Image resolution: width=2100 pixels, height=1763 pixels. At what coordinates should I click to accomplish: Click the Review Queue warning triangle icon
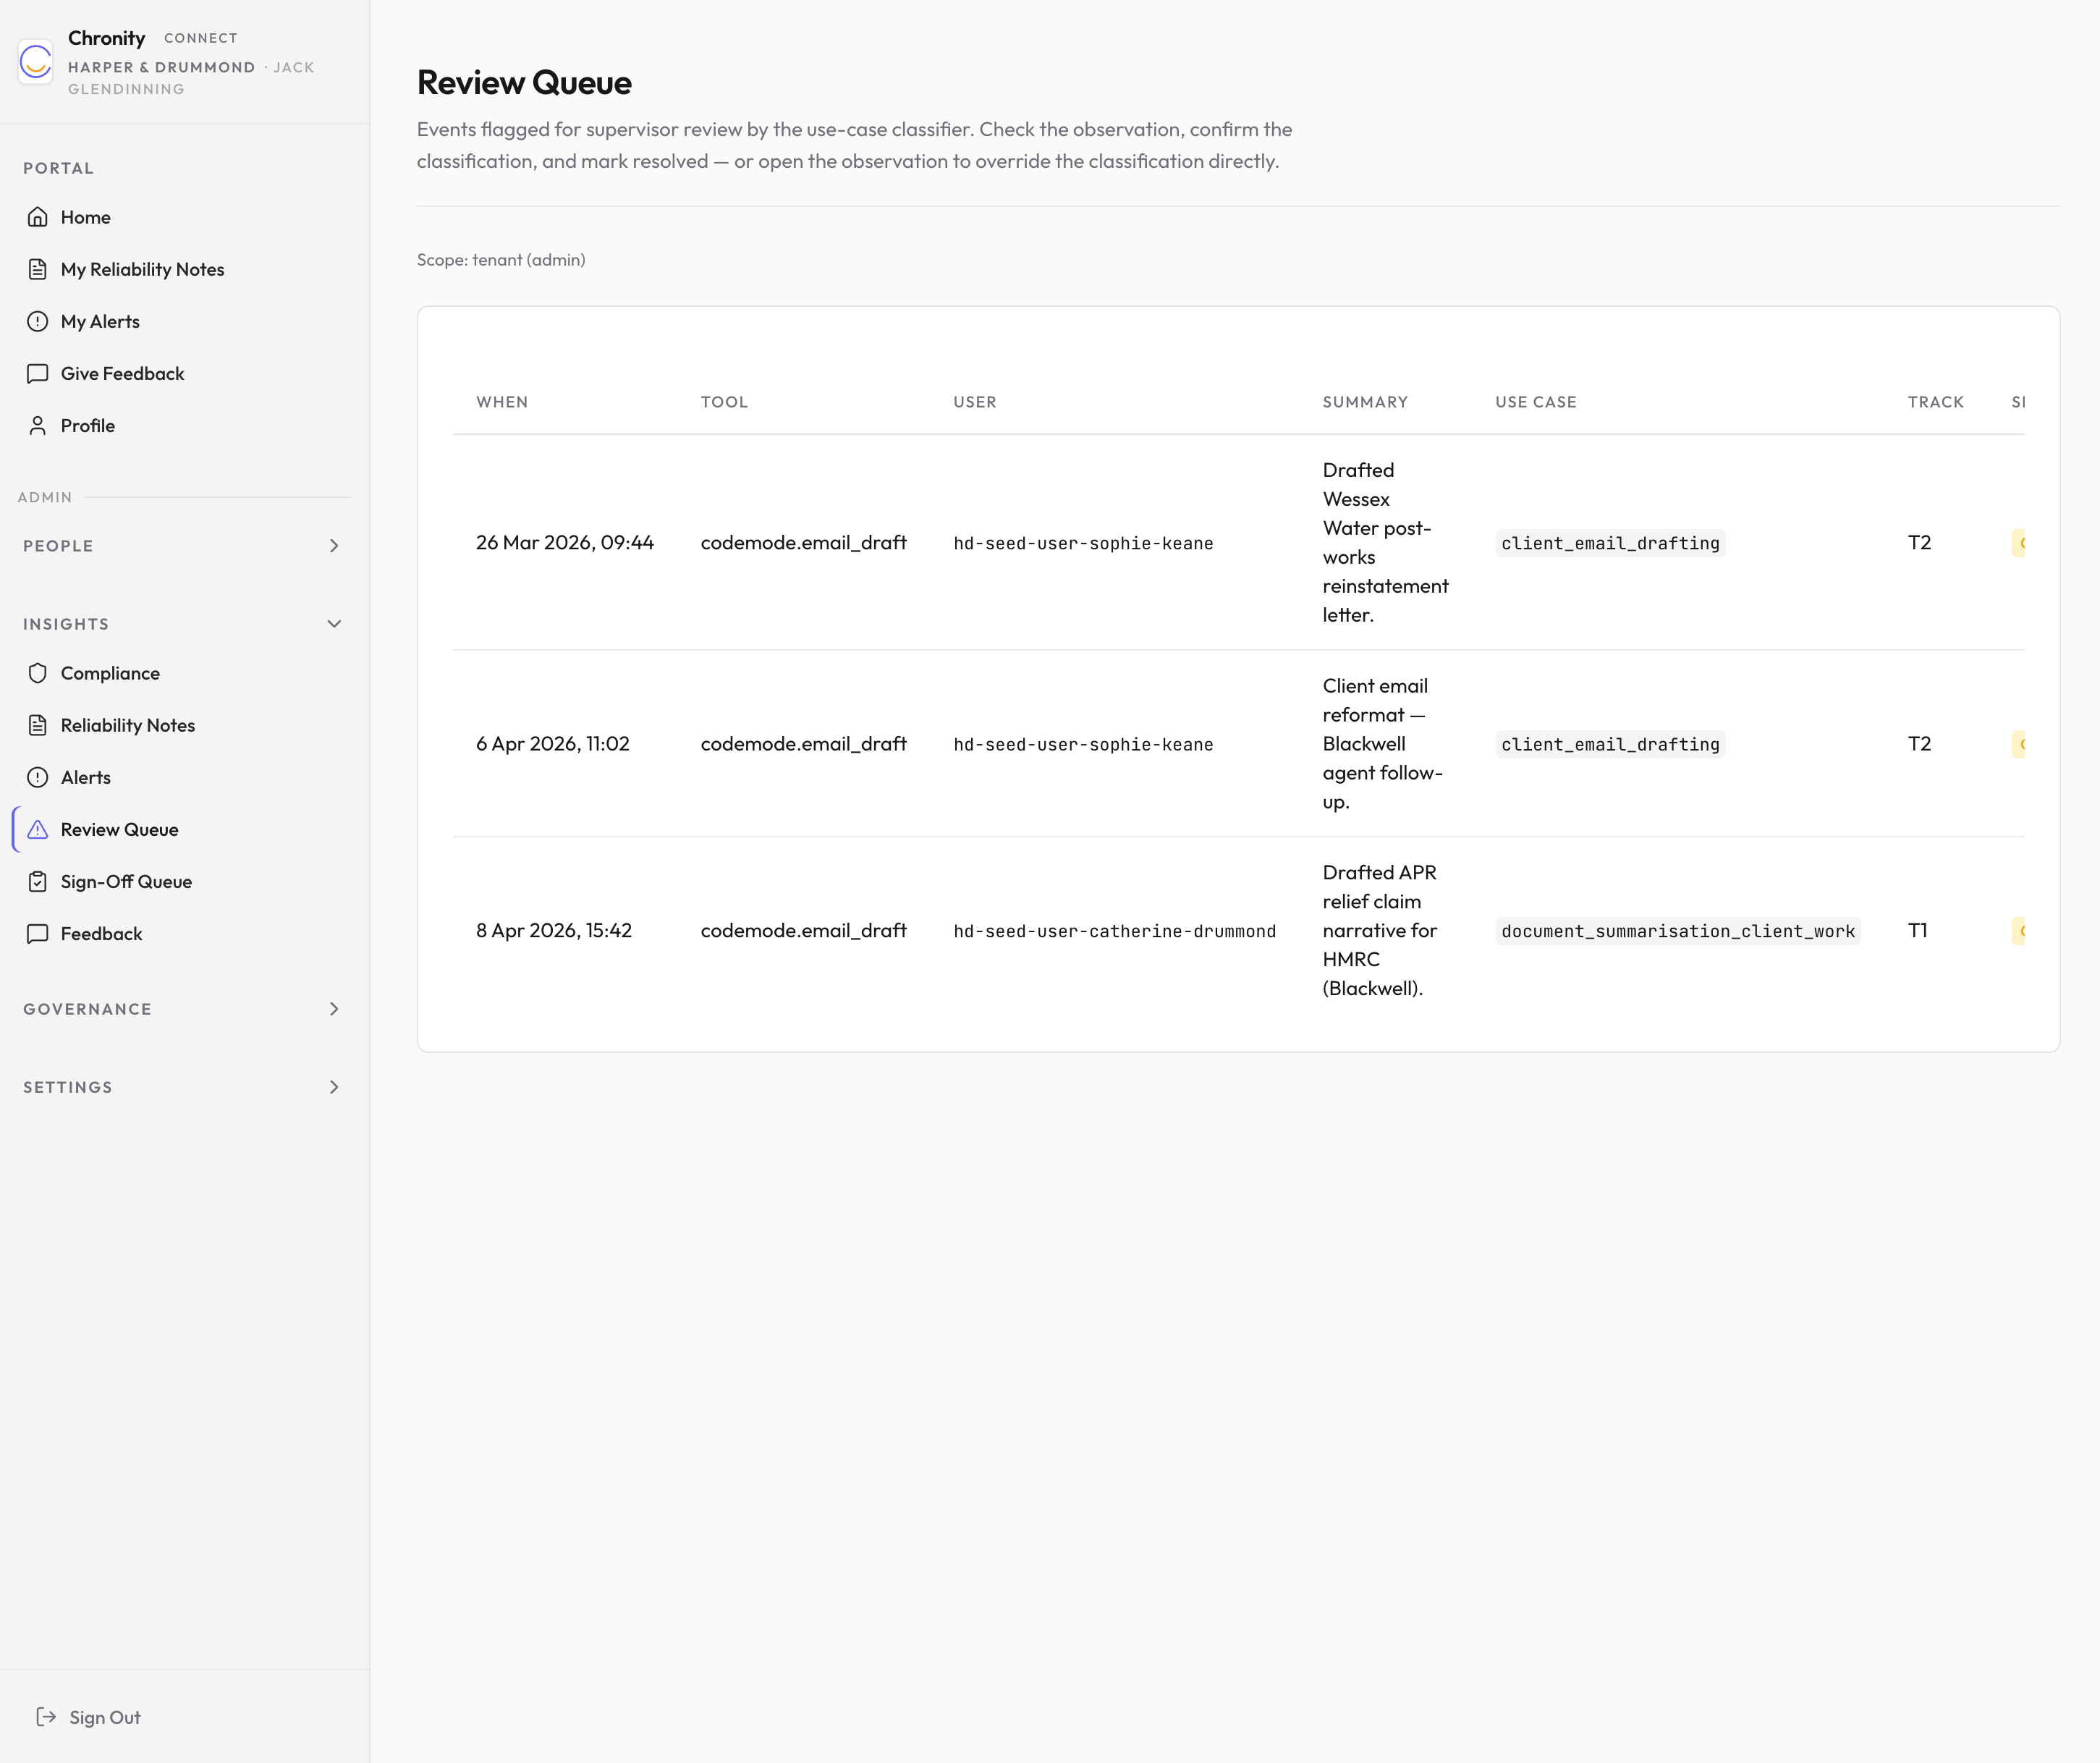(x=38, y=829)
